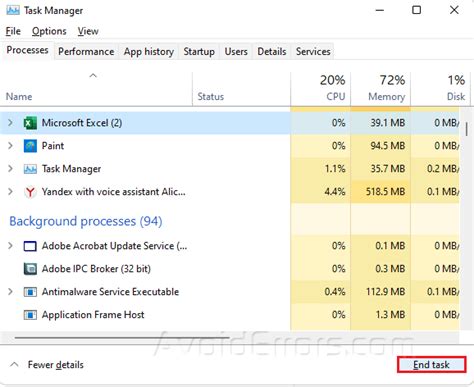The height and width of the screenshot is (387, 474).
Task: Click the Microsoft Excel app icon
Action: tap(30, 123)
